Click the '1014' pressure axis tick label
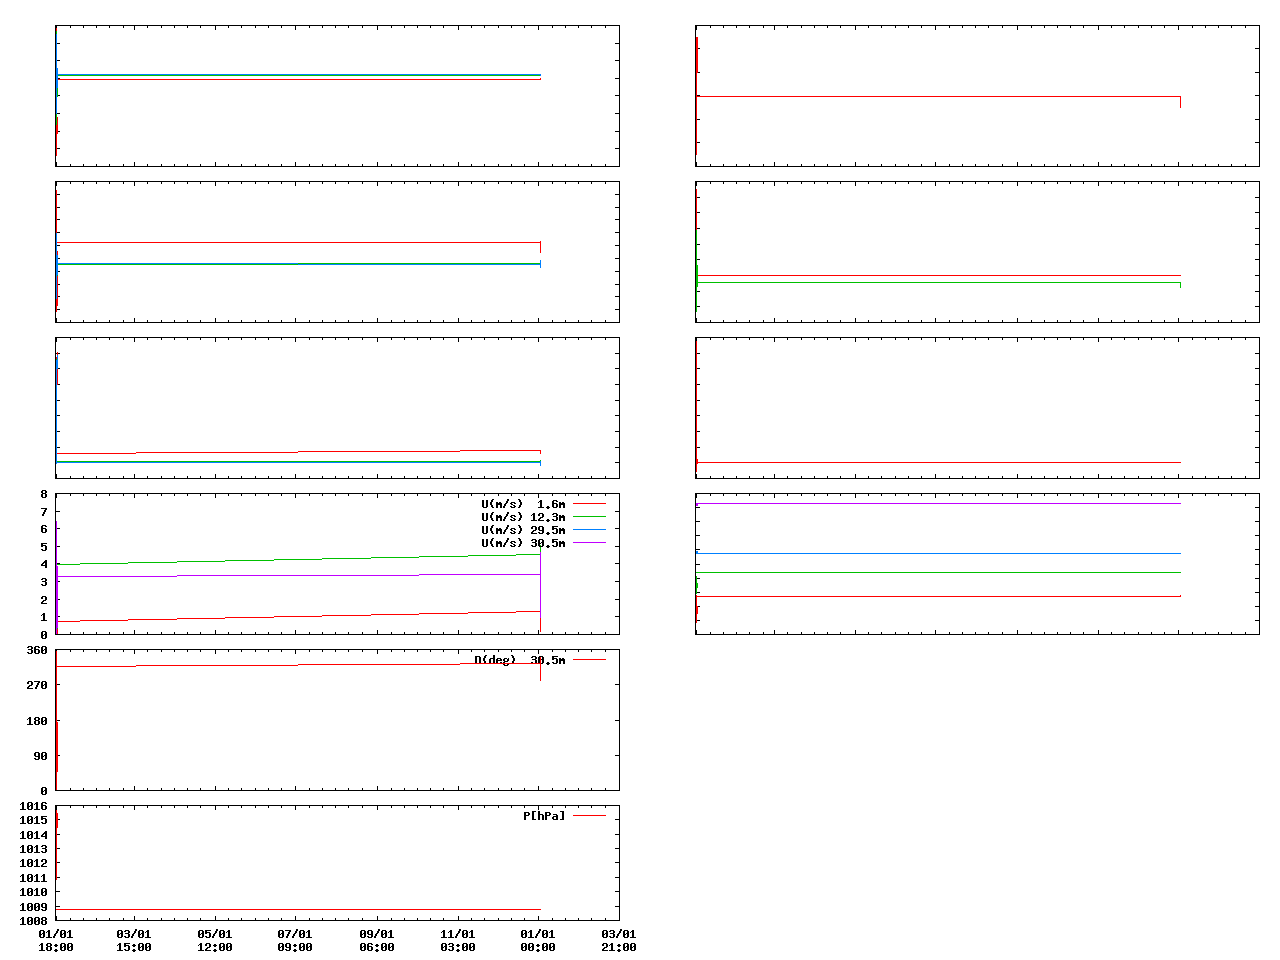1280x960 pixels. coord(34,835)
